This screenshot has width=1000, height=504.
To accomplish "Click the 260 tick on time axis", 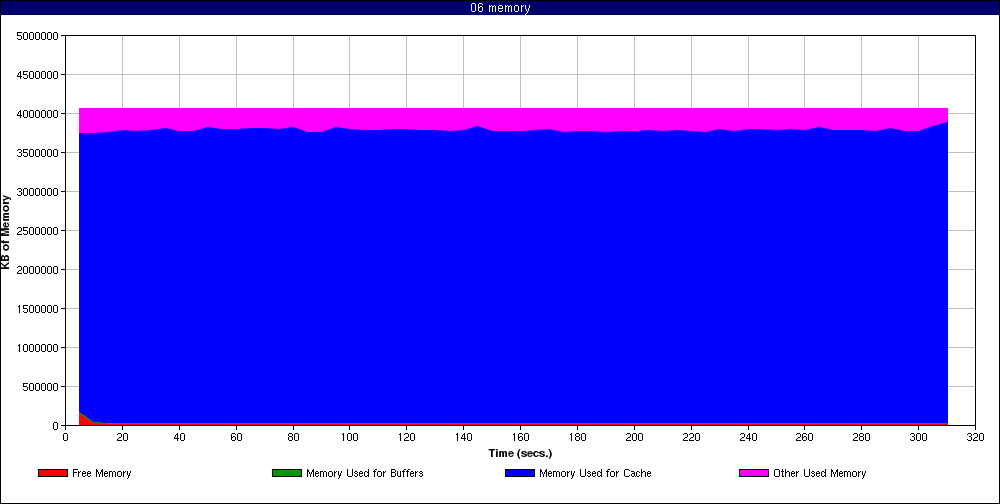I will (x=805, y=438).
